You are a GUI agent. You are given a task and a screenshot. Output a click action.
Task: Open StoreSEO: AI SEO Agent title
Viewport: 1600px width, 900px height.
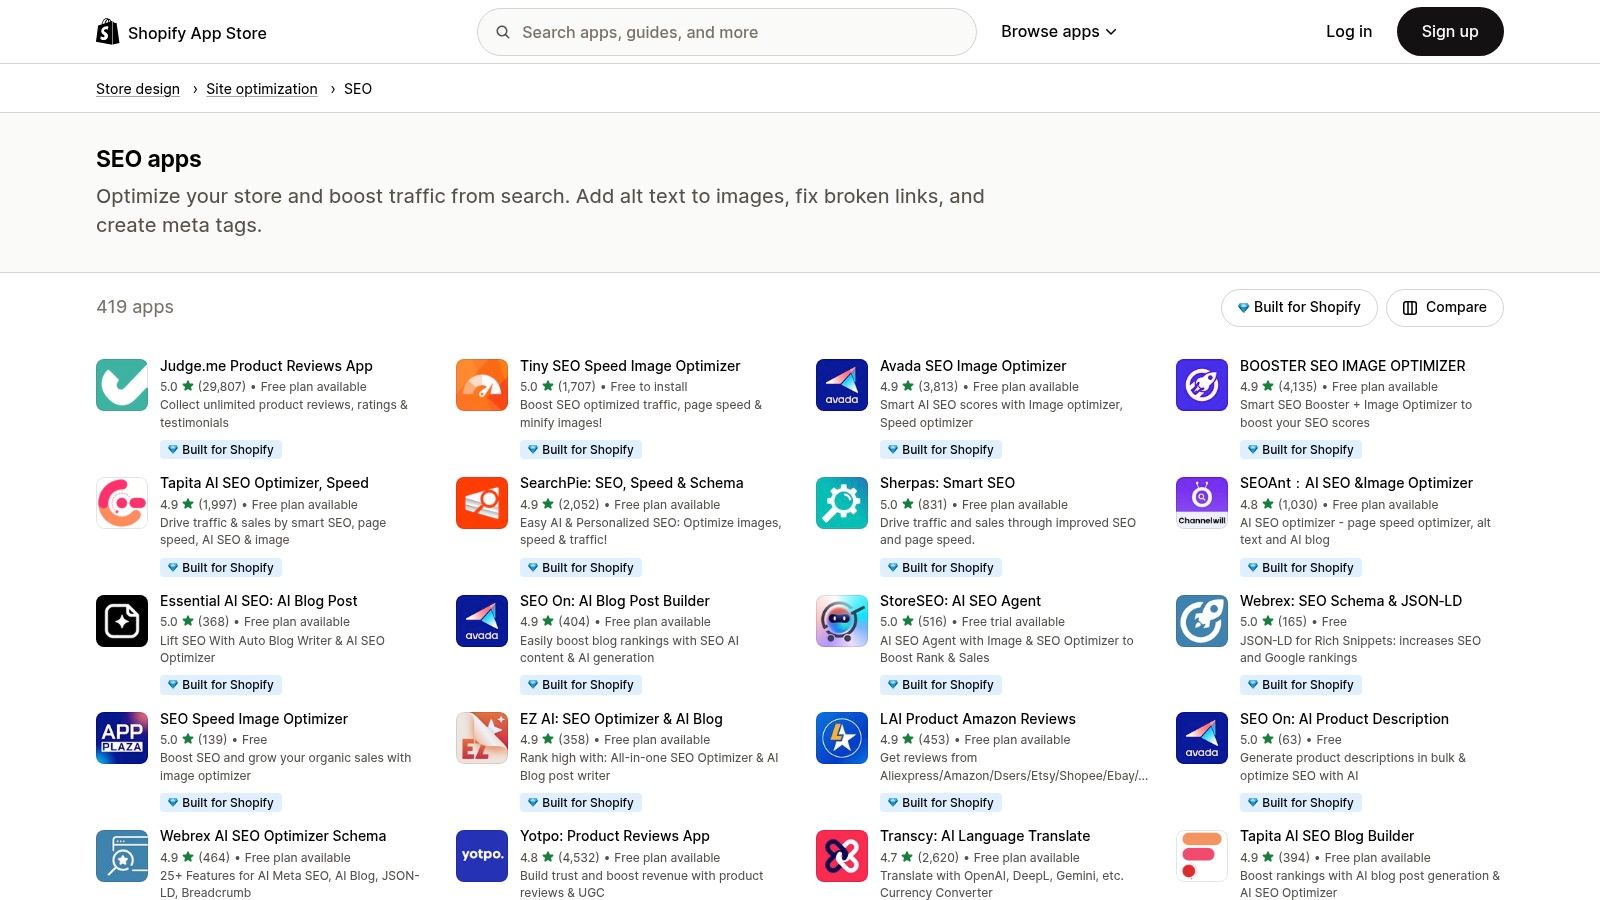click(960, 601)
